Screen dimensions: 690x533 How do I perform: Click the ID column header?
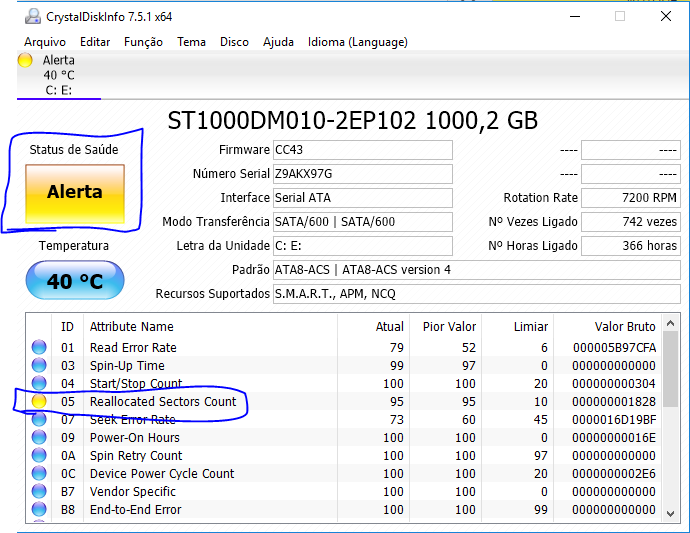[x=67, y=327]
